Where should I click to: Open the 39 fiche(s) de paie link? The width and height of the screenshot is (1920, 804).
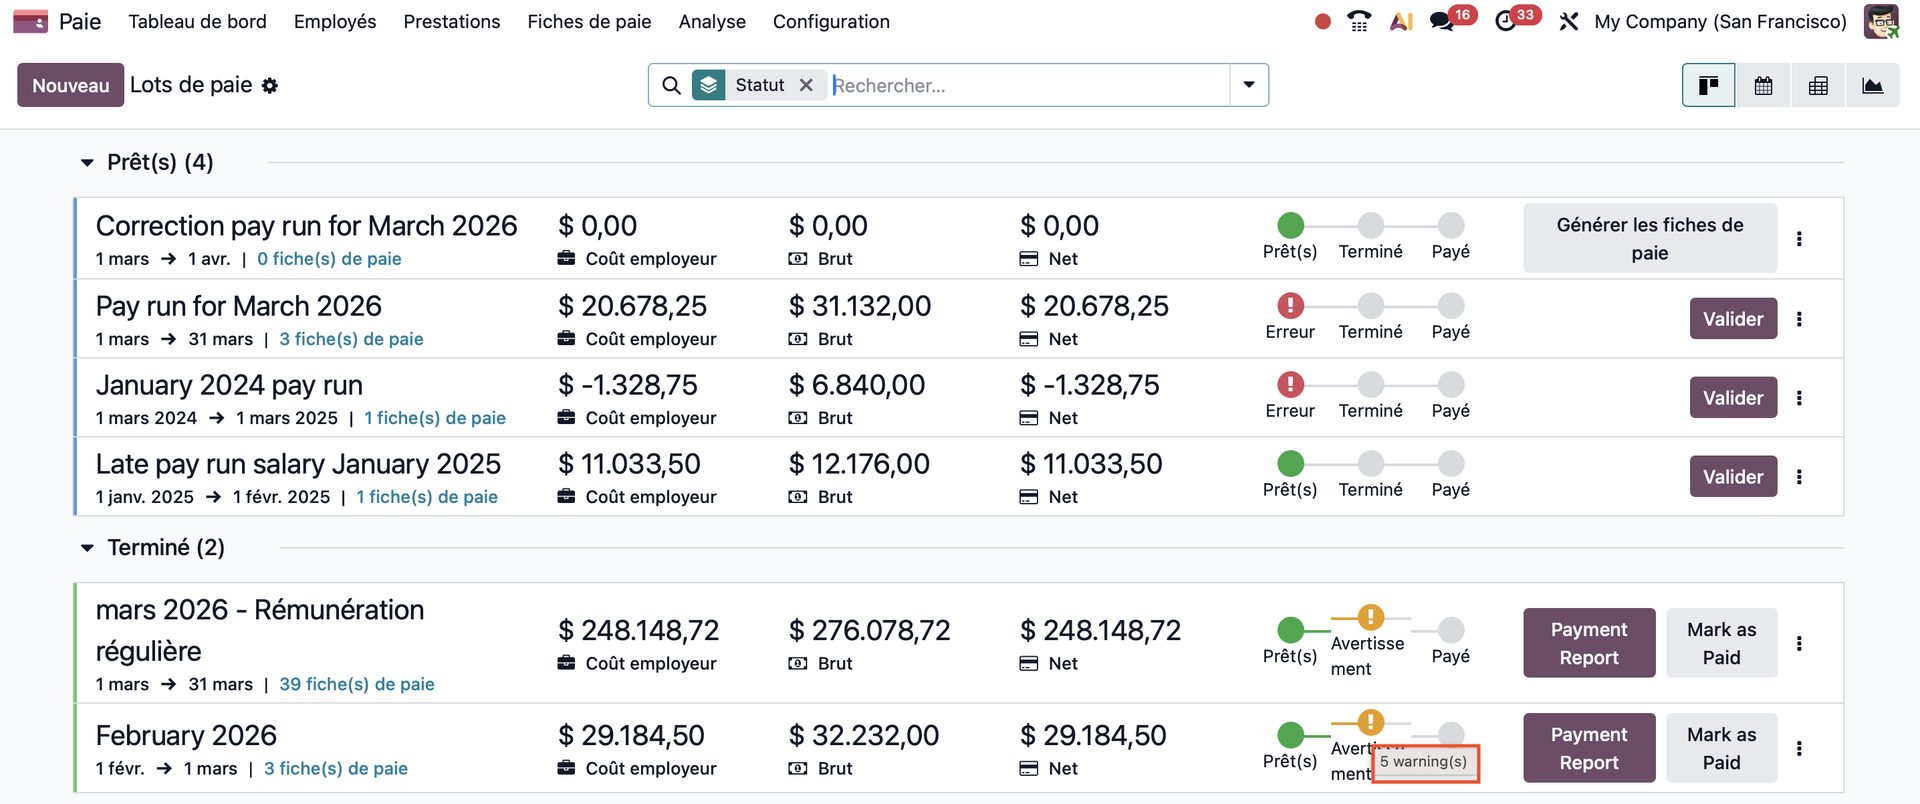[357, 684]
